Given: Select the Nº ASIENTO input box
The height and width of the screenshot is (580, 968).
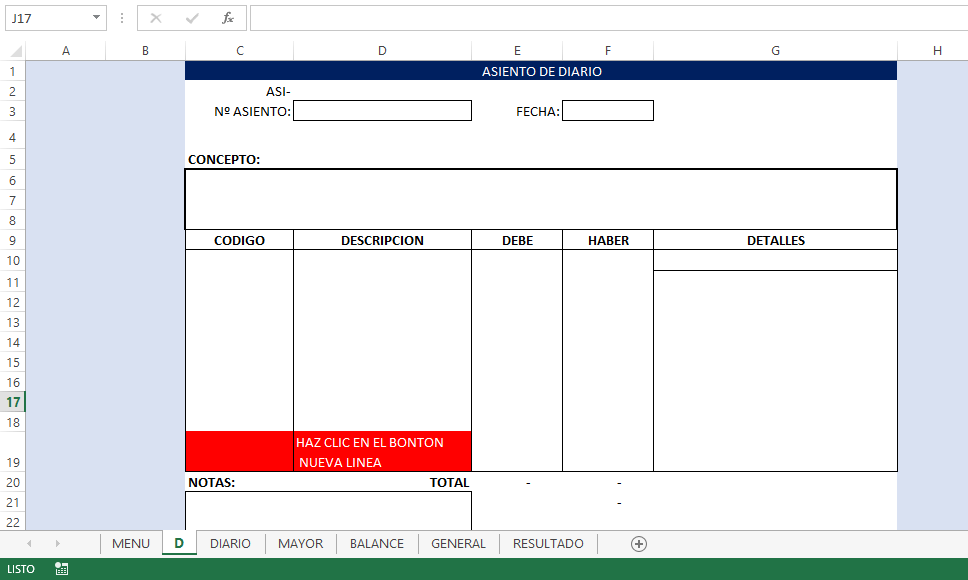Looking at the screenshot, I should (382, 111).
